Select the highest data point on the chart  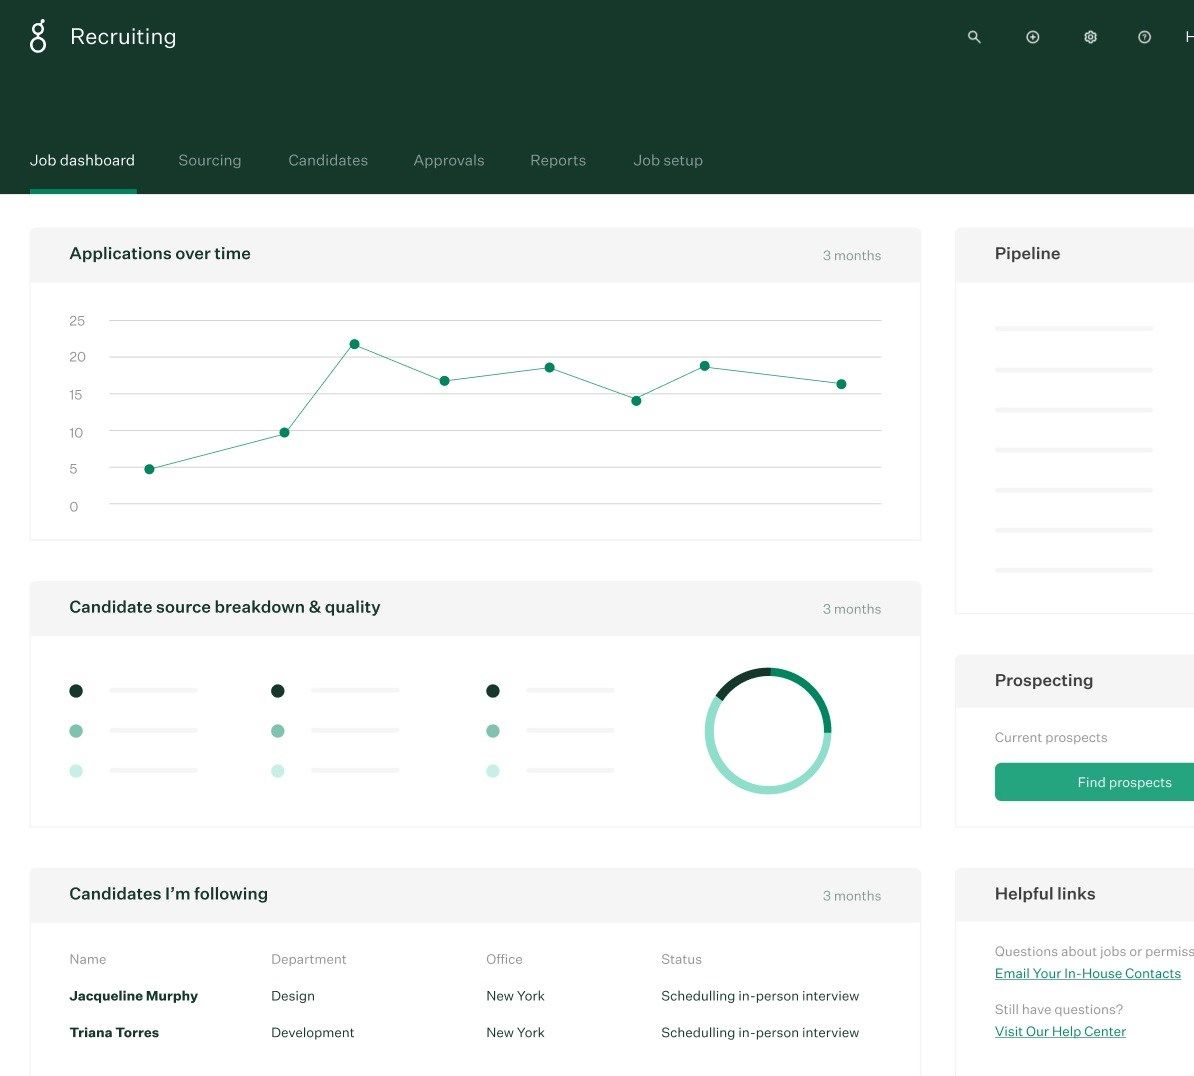click(x=354, y=344)
